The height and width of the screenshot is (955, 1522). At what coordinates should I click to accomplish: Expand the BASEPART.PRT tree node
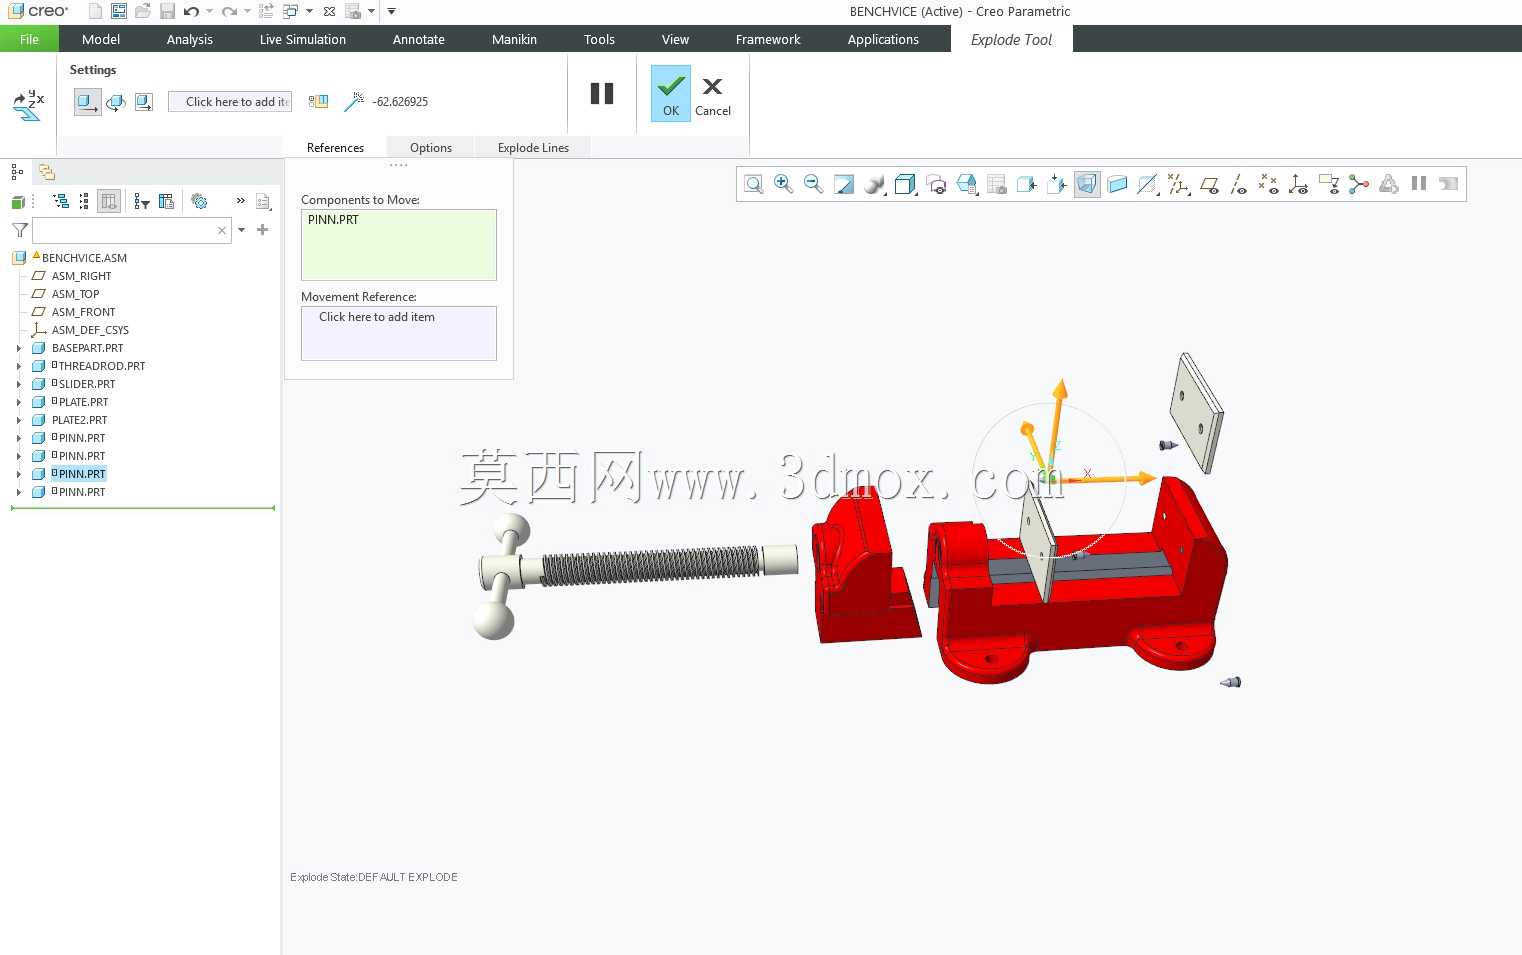pos(18,349)
